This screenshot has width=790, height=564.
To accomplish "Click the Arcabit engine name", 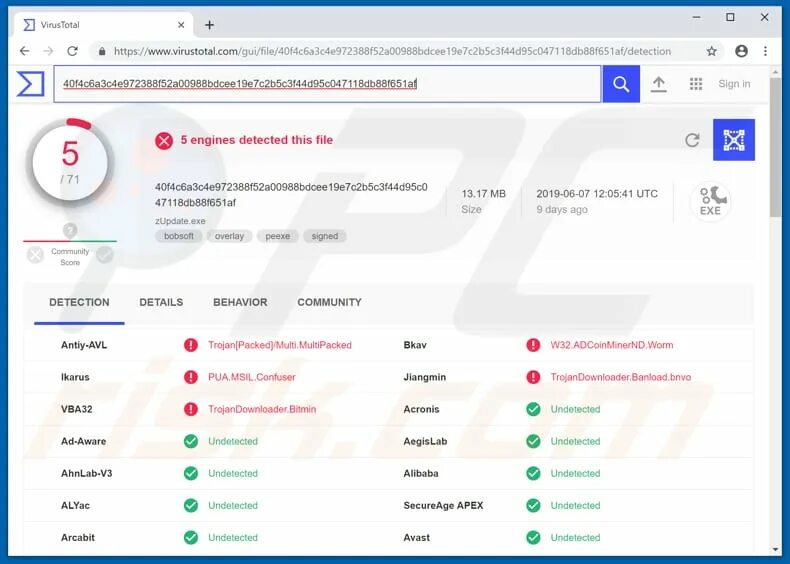I will [x=78, y=537].
